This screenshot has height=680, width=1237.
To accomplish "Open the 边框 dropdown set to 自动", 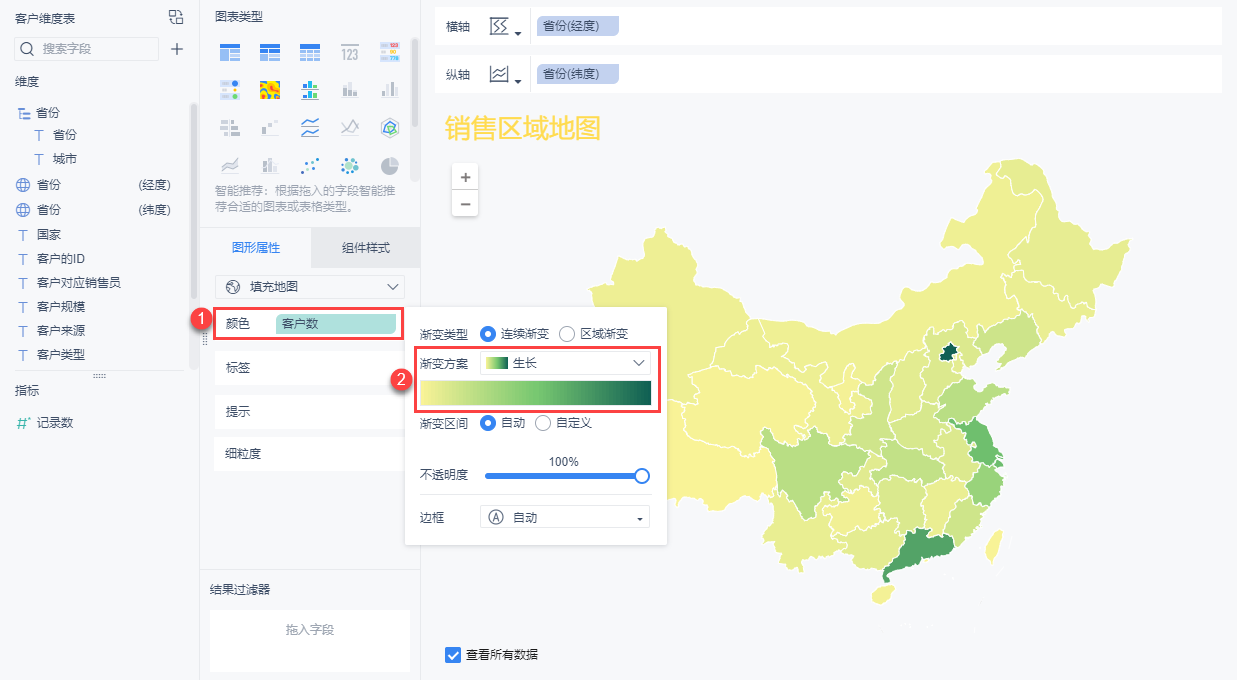I will point(565,517).
